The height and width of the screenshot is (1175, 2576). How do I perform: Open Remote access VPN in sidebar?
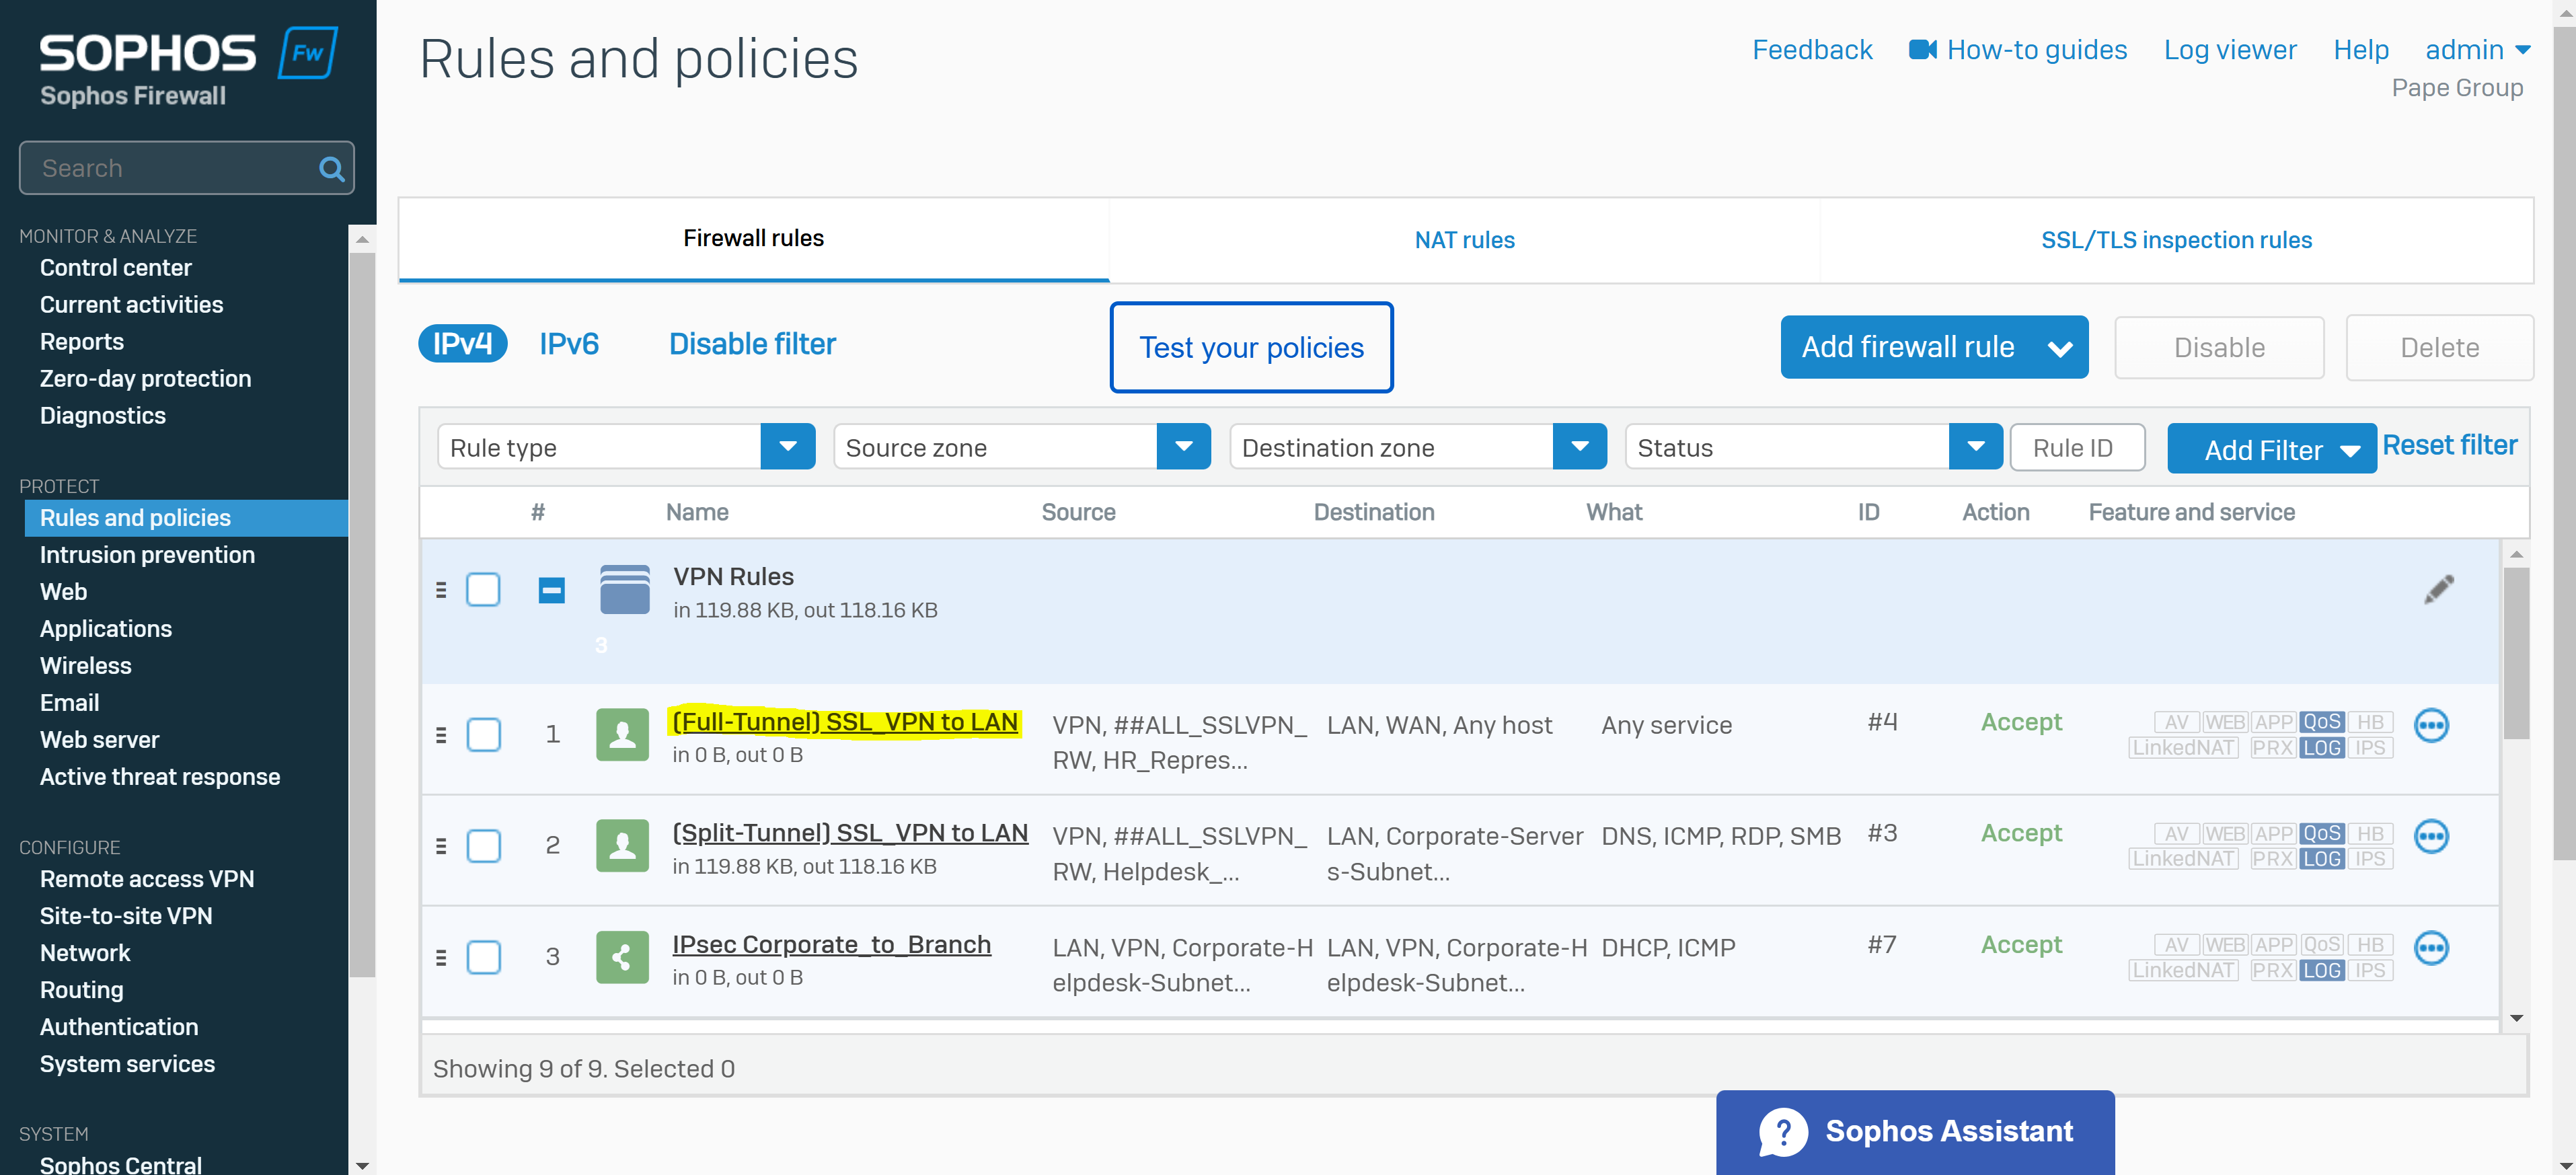click(147, 879)
